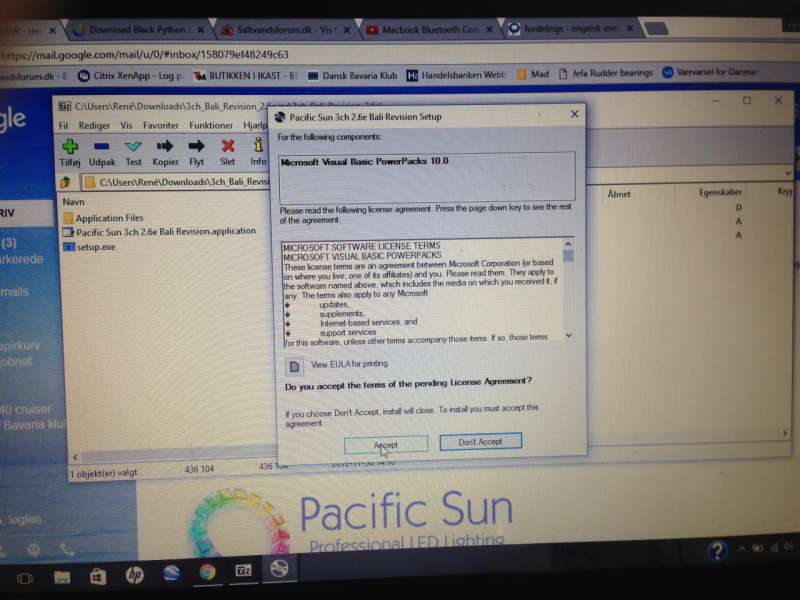
Task: Click the license text scrollbar
Action: [568, 290]
